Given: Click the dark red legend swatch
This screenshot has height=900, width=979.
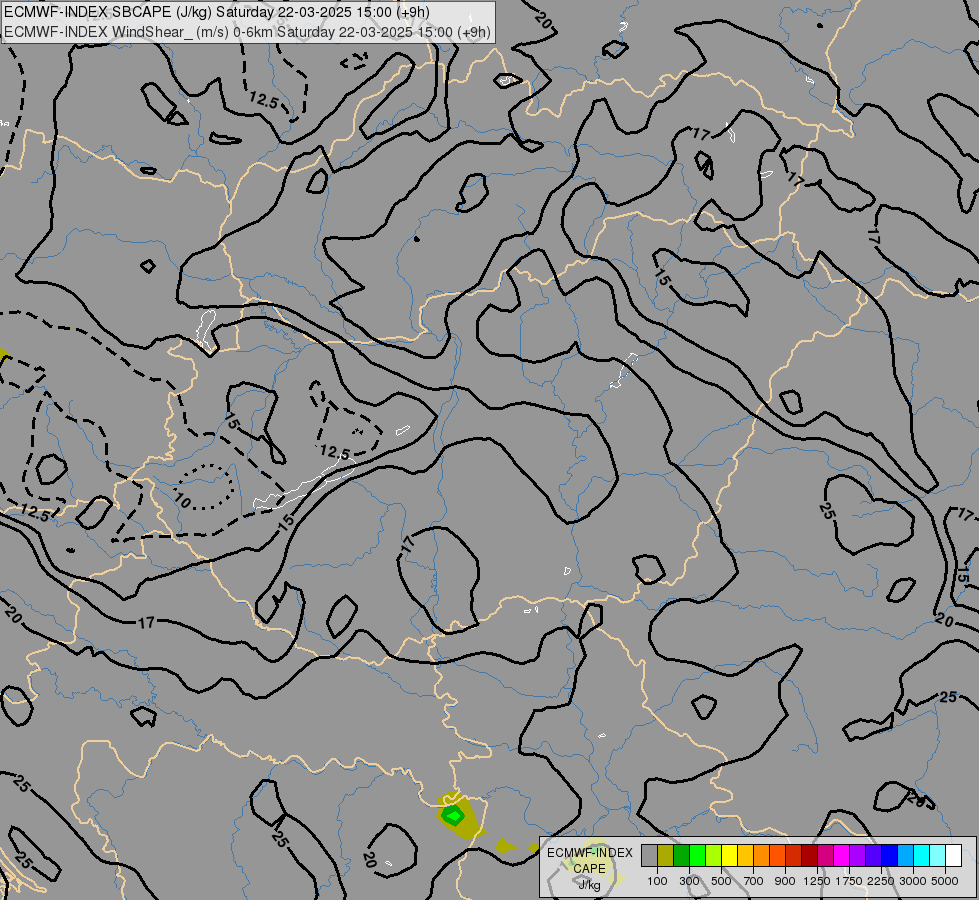Looking at the screenshot, I should [810, 856].
